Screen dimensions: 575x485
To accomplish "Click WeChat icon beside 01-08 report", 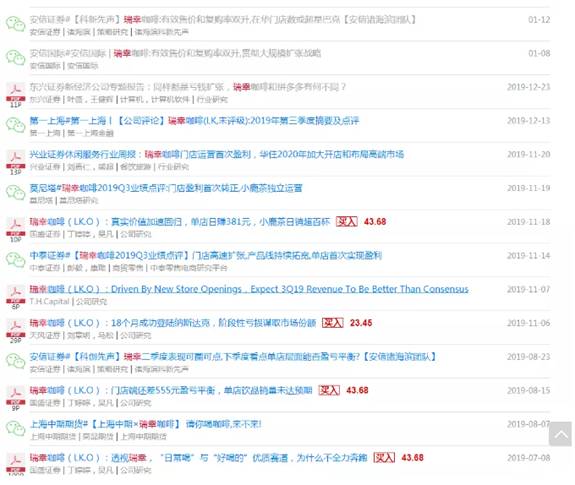I will (15, 58).
